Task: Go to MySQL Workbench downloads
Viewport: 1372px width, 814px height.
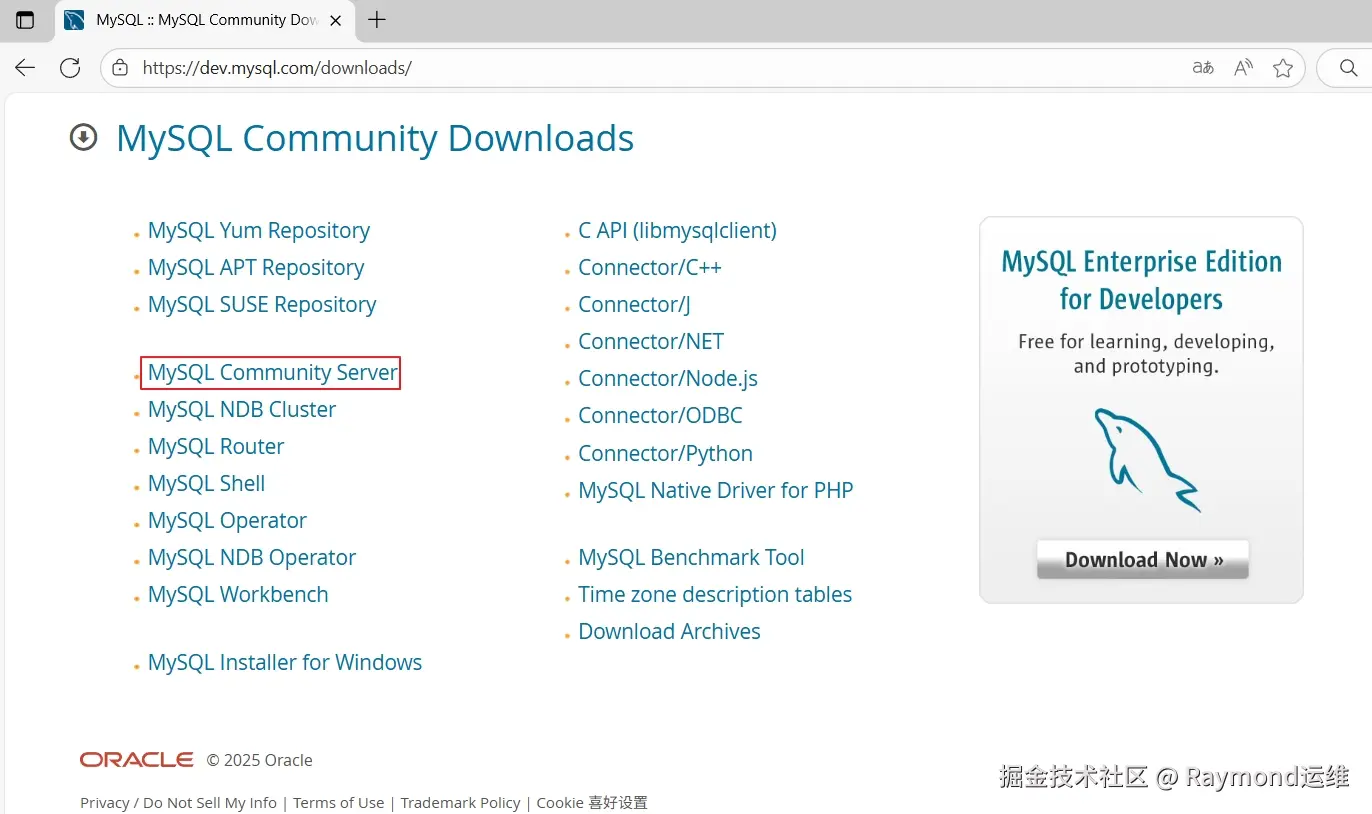Action: pyautogui.click(x=238, y=595)
